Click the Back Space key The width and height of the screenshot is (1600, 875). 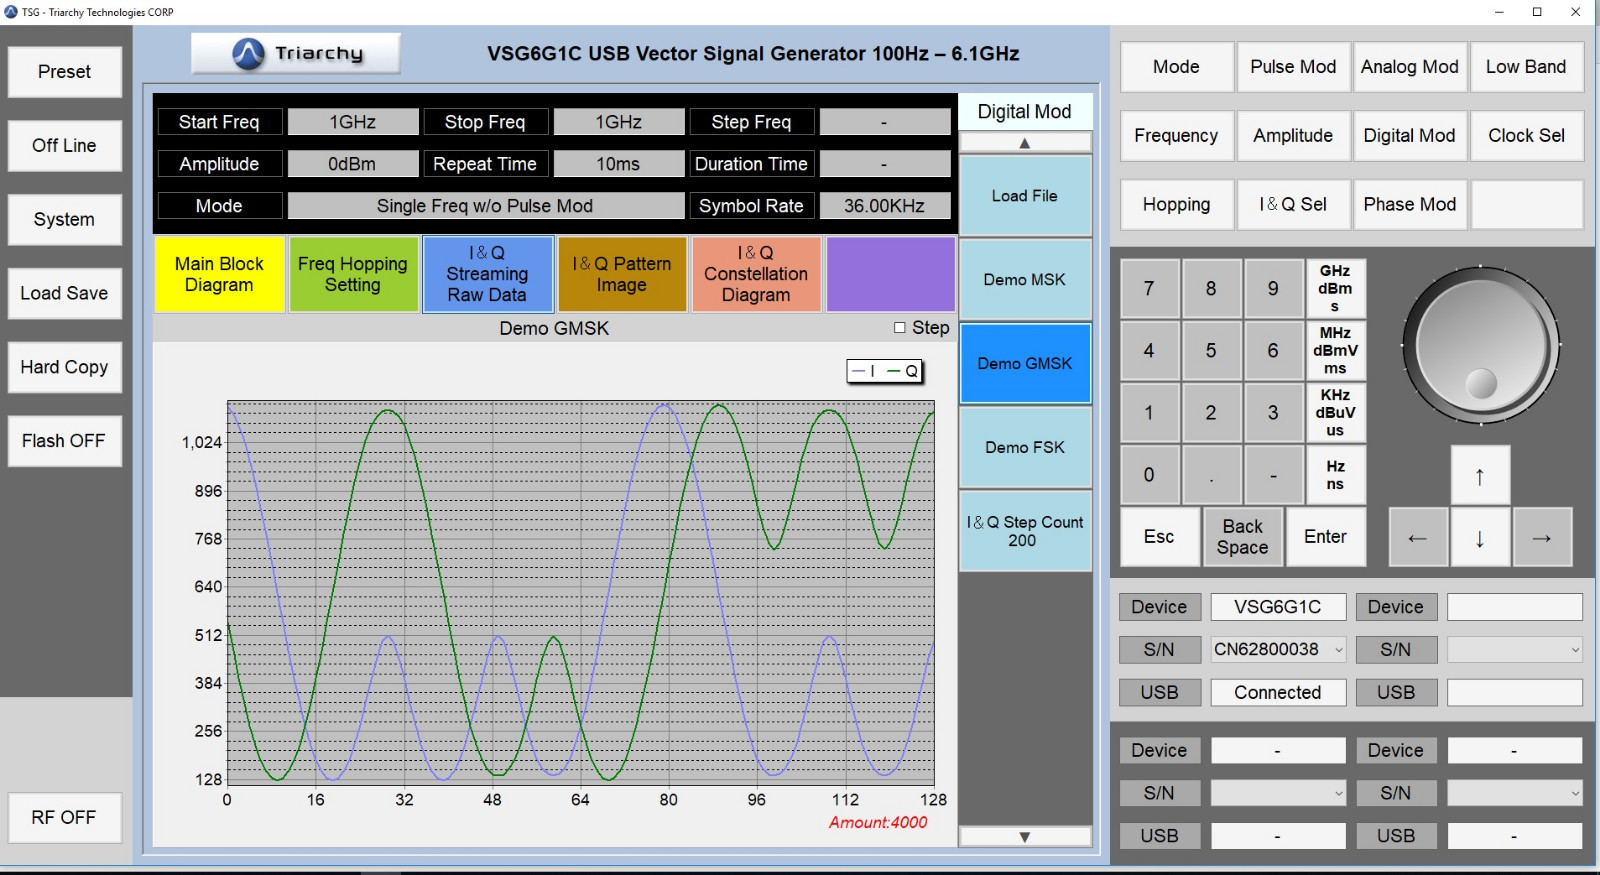1243,537
